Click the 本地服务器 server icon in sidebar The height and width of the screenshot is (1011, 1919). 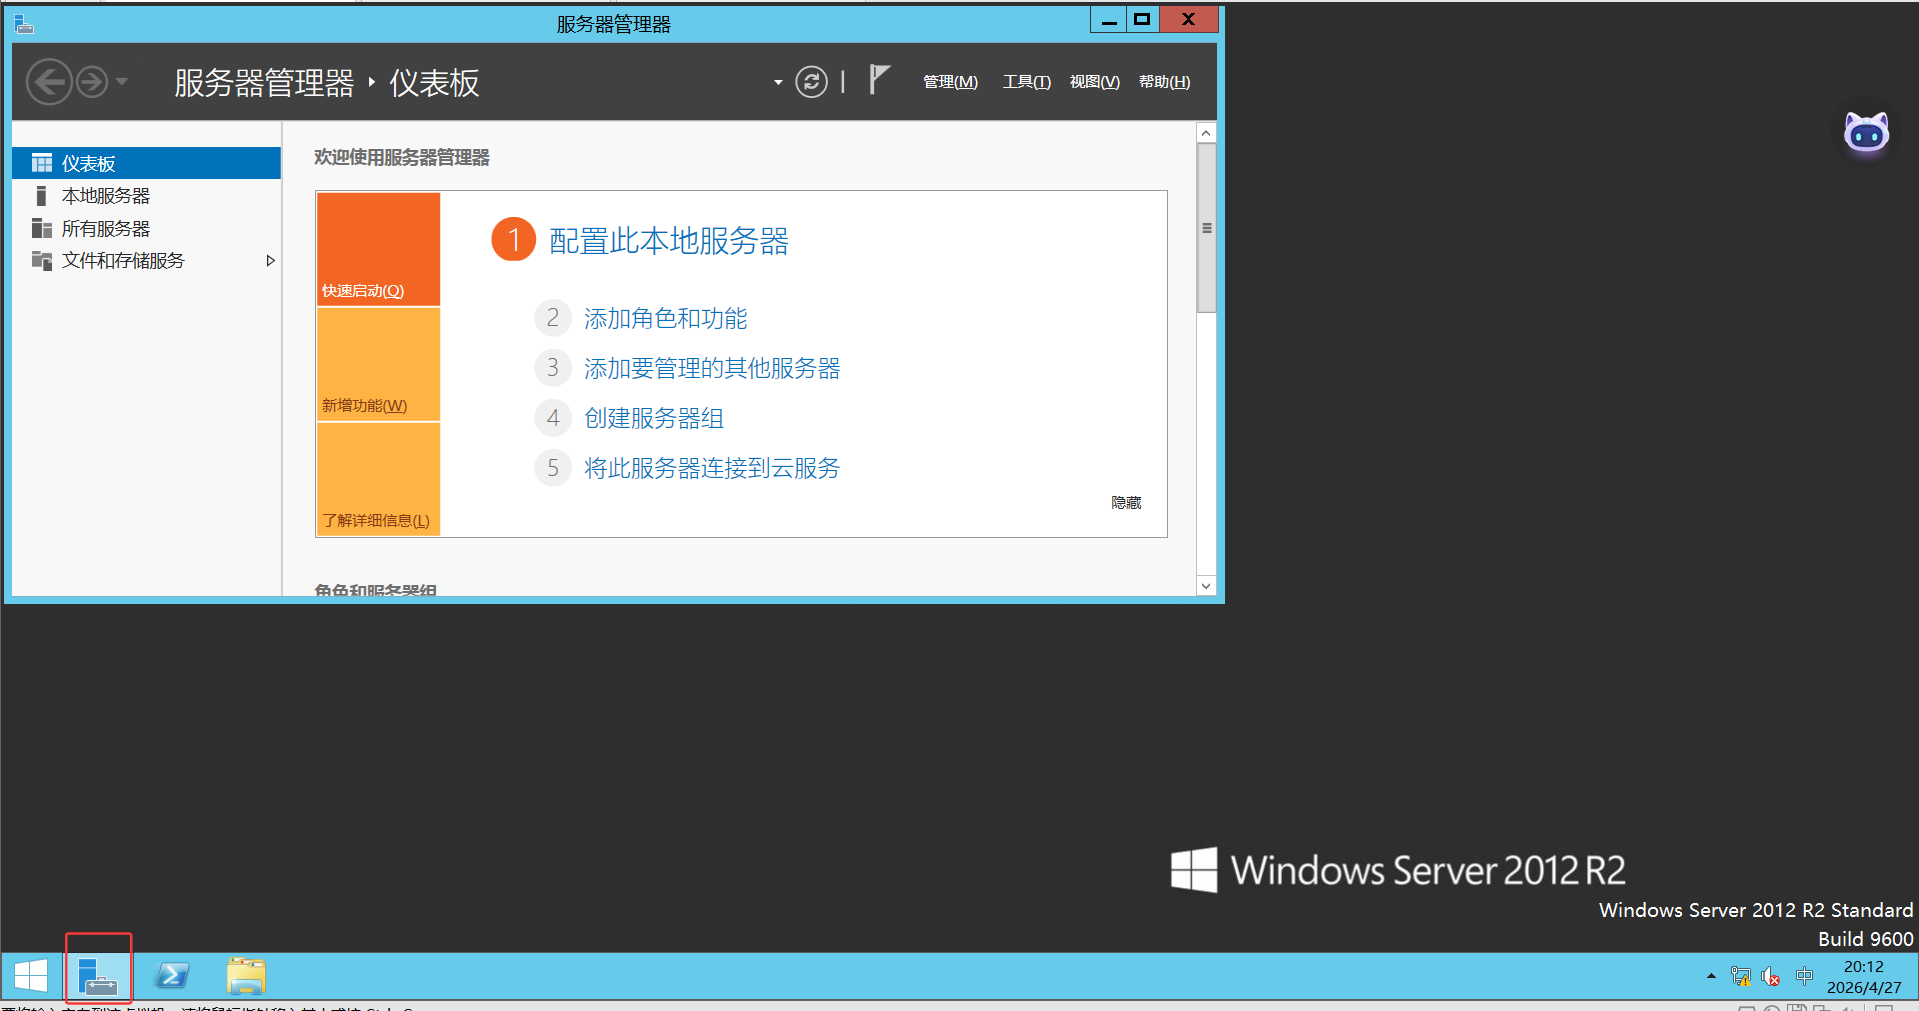(x=41, y=196)
